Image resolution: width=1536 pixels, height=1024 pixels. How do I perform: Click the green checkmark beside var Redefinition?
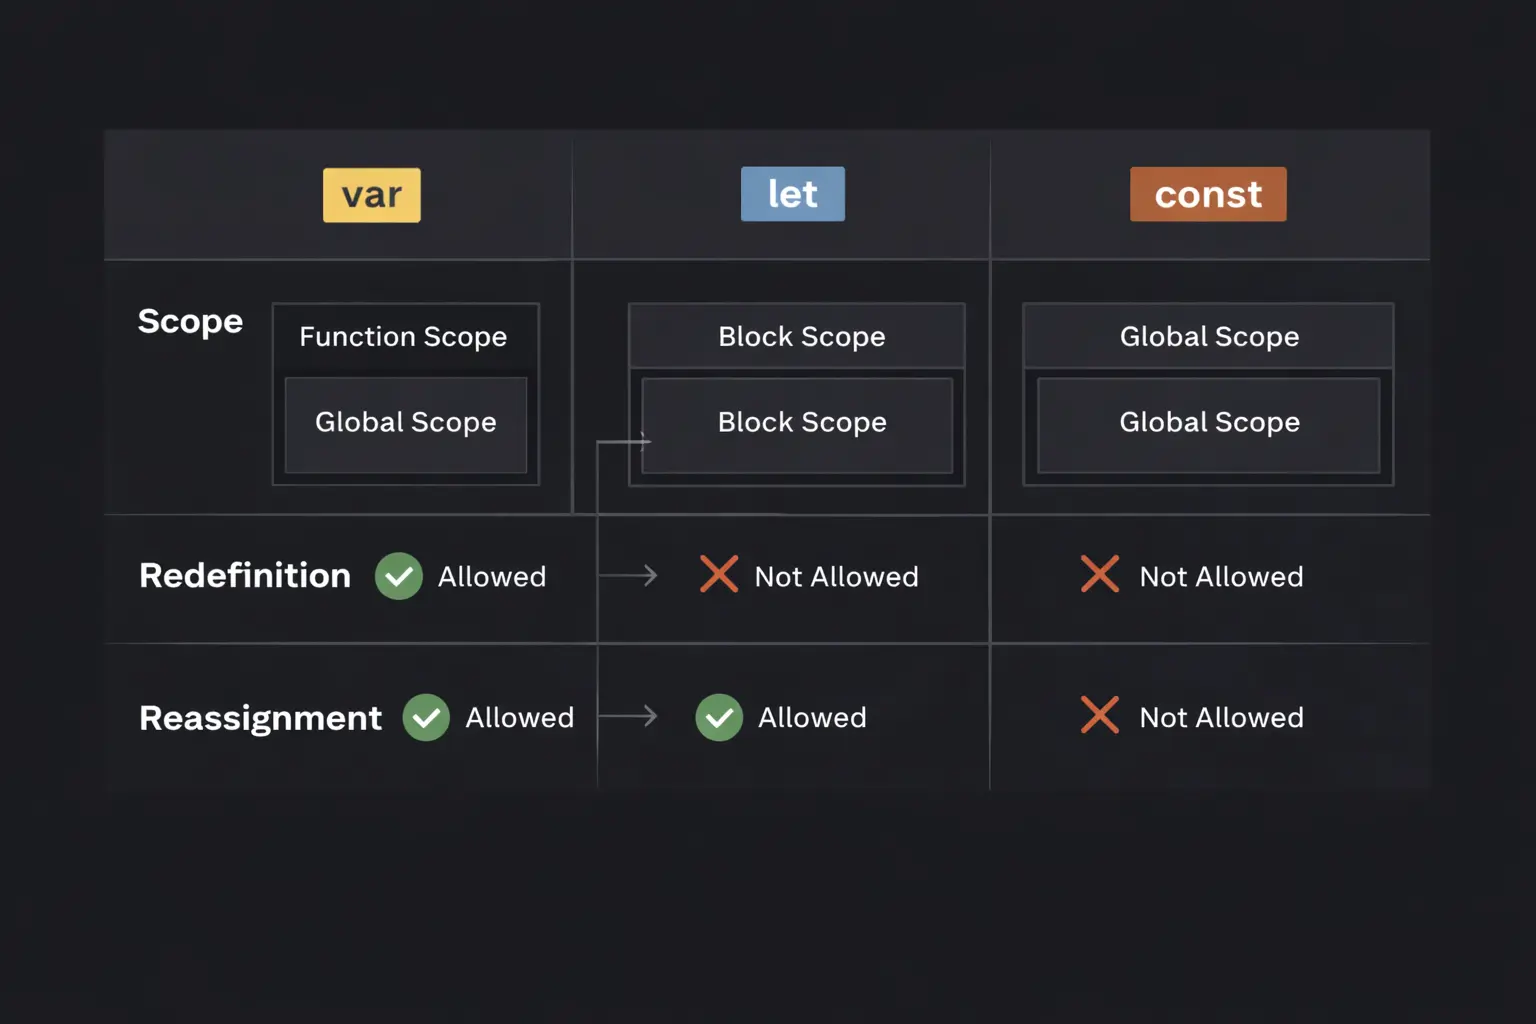pos(399,576)
